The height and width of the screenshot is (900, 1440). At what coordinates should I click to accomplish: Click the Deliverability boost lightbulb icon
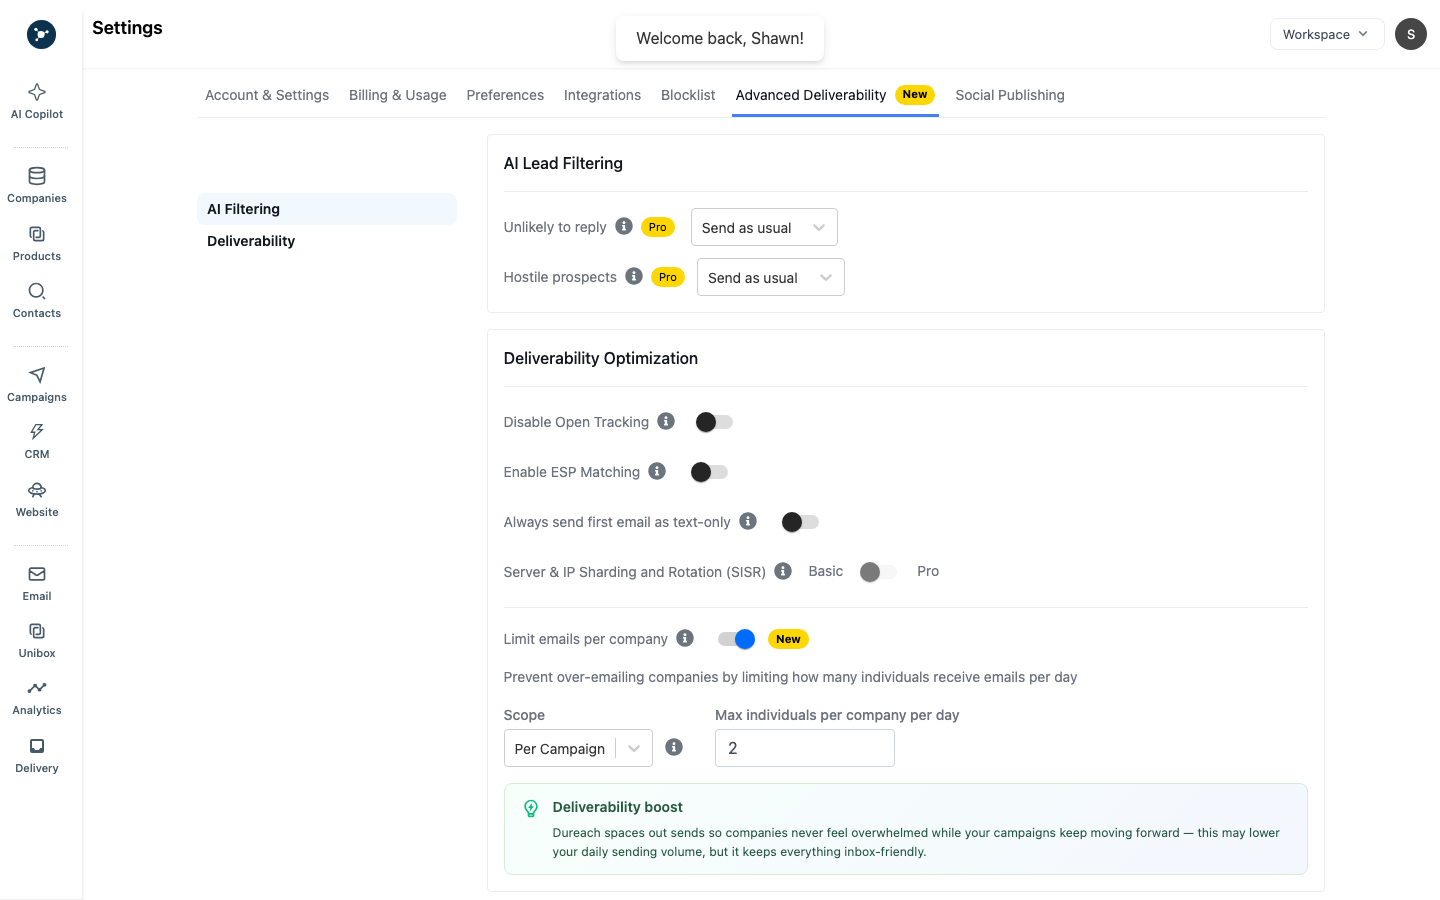pos(531,808)
